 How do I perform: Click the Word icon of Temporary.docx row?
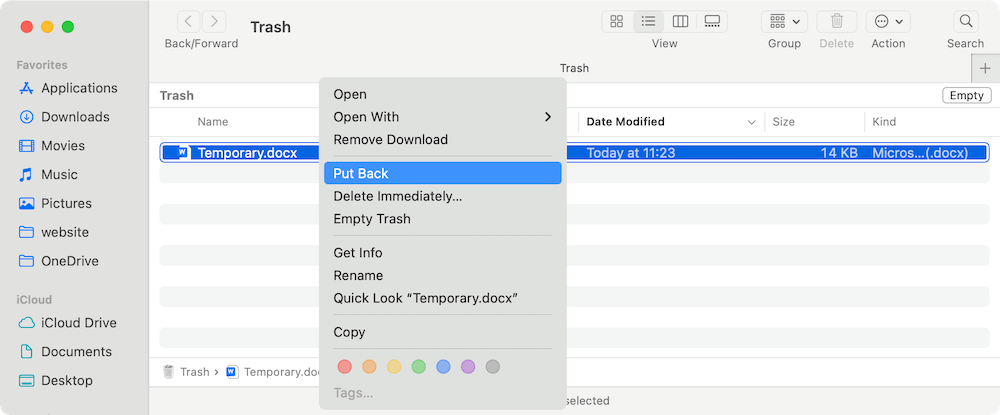[184, 152]
